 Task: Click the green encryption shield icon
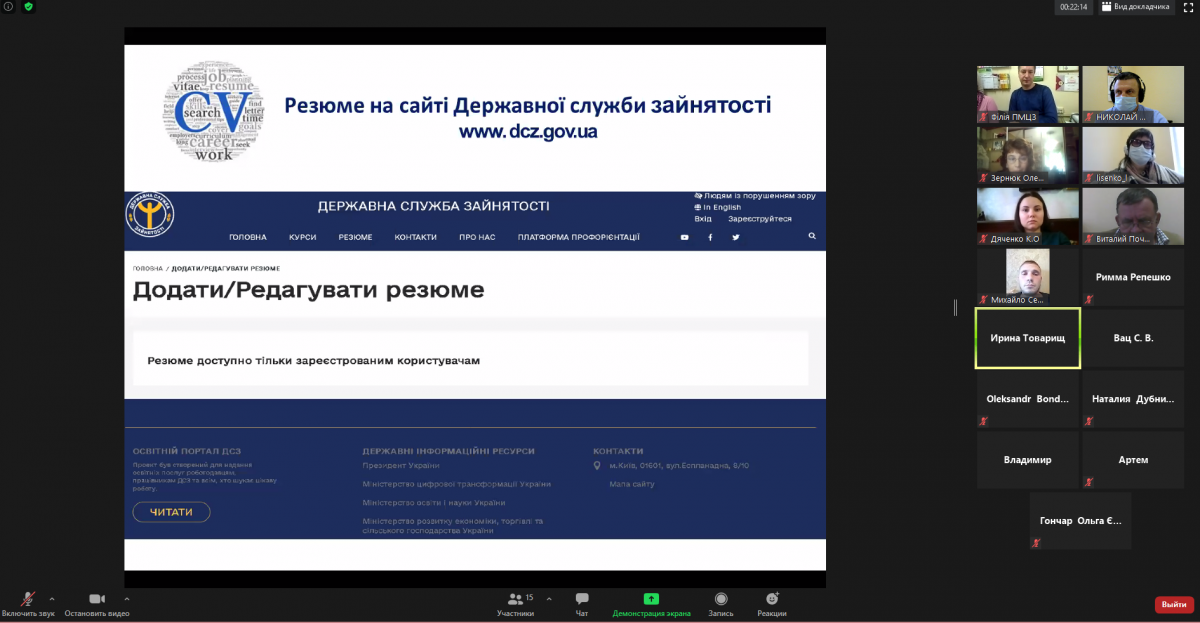pyautogui.click(x=28, y=7)
